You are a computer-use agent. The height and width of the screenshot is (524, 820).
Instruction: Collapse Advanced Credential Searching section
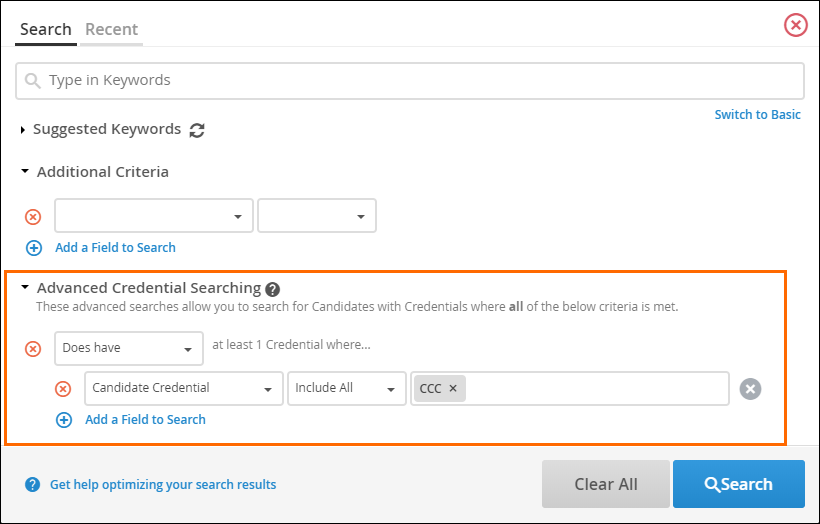[x=25, y=287]
